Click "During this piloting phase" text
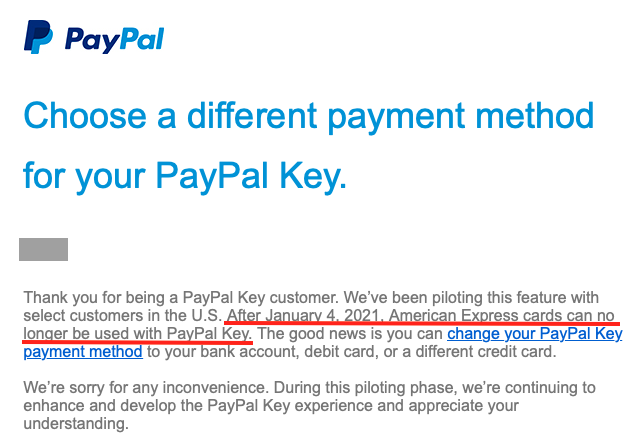The width and height of the screenshot is (639, 443). 366,388
